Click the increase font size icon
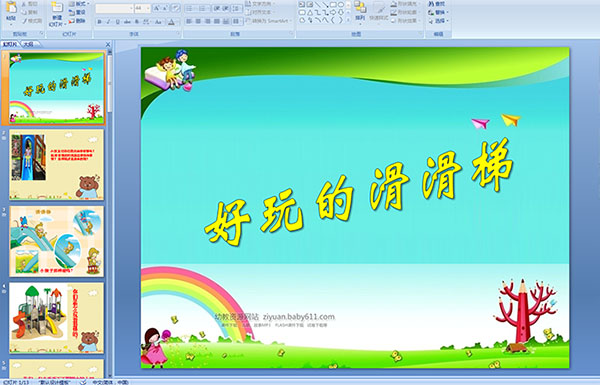Viewport: 600px width, 385px height. click(x=156, y=8)
